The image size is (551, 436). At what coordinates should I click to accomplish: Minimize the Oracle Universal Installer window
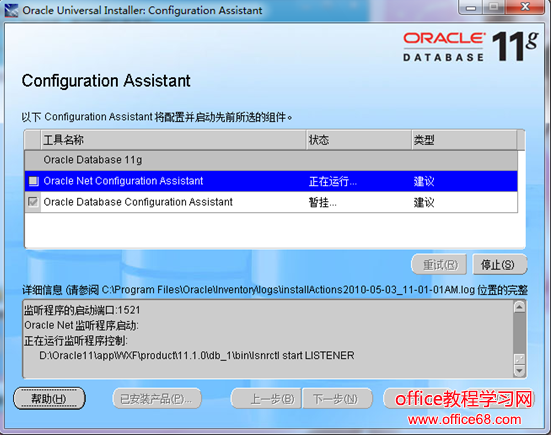tap(471, 8)
